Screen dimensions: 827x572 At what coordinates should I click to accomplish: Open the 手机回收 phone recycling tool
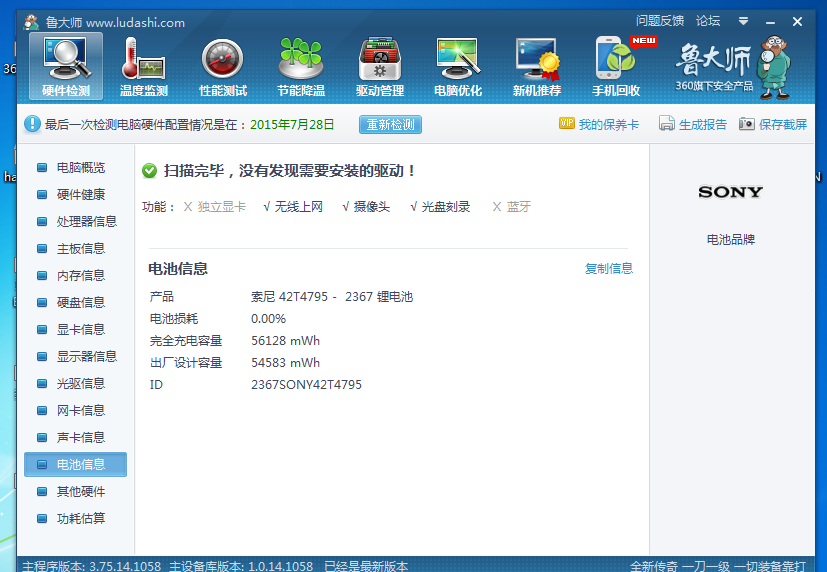click(616, 66)
